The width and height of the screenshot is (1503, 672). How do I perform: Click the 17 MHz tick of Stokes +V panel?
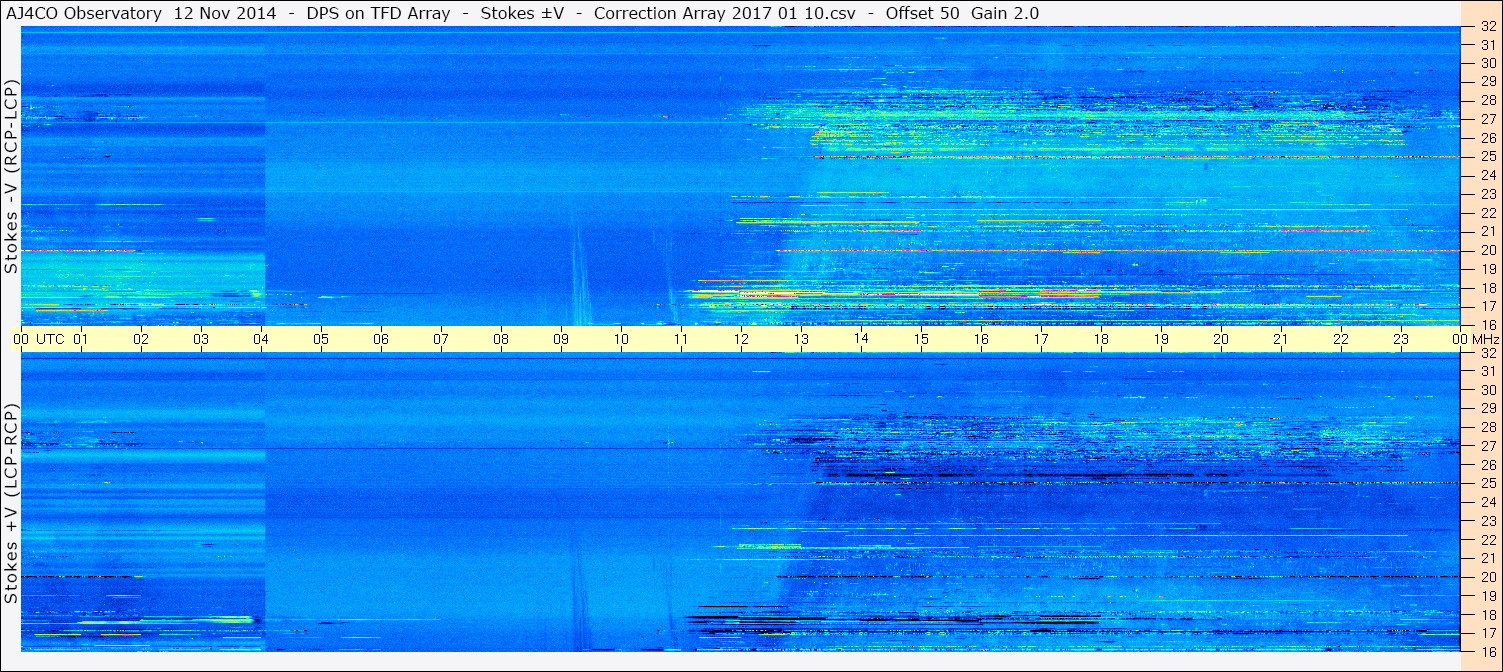pos(1487,633)
